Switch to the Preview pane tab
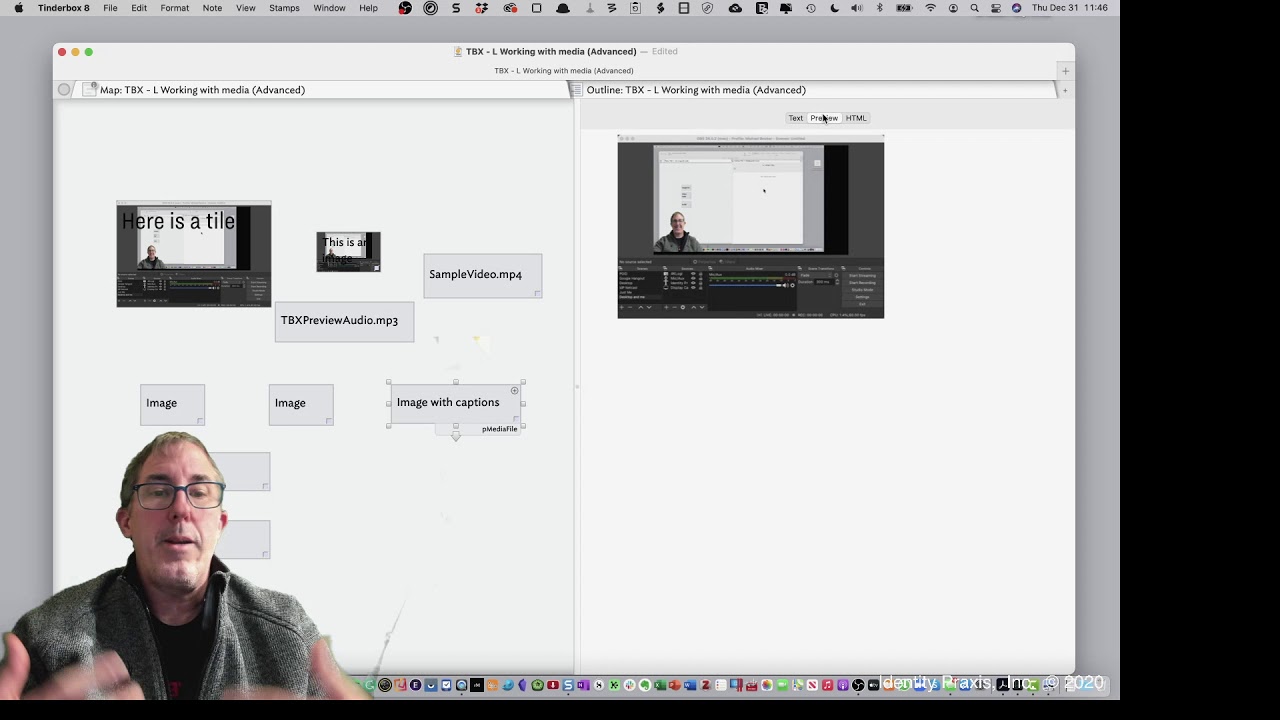Screen dimensions: 1280x720 click(824, 118)
